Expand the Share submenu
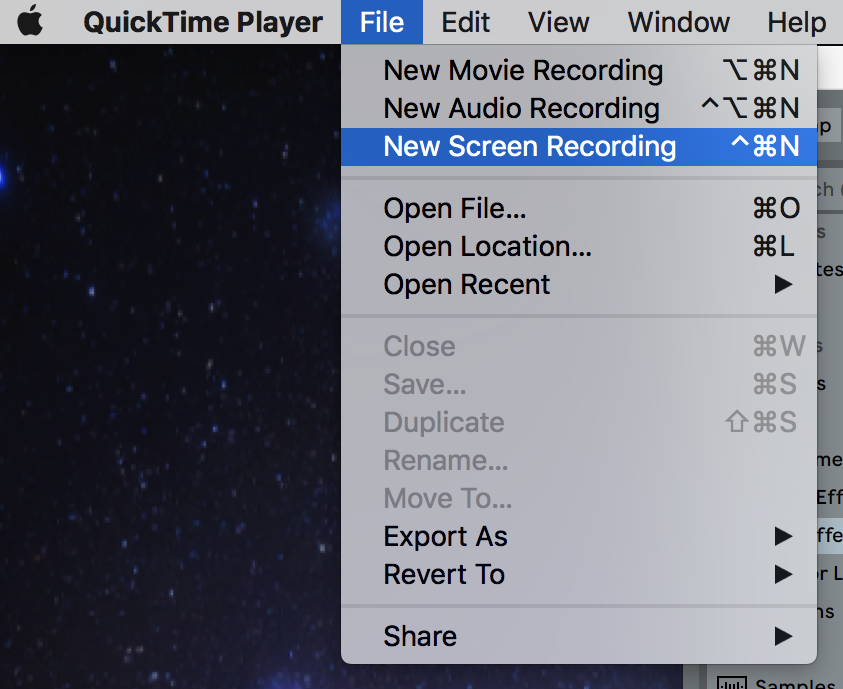 click(578, 636)
